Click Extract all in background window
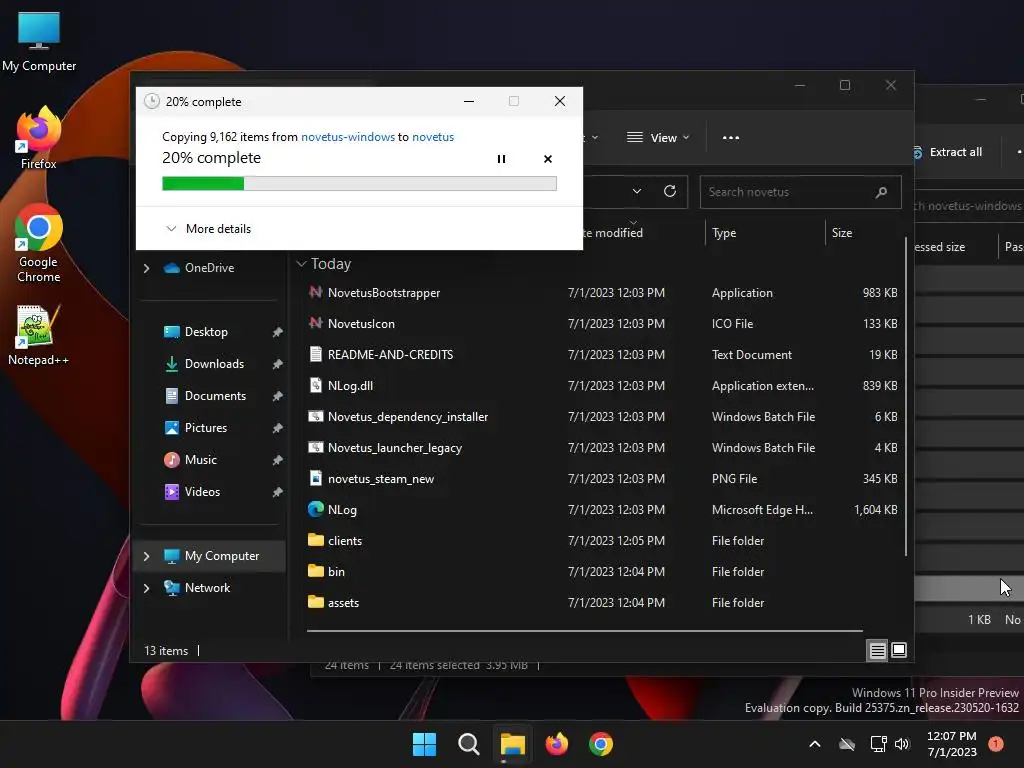 949,152
